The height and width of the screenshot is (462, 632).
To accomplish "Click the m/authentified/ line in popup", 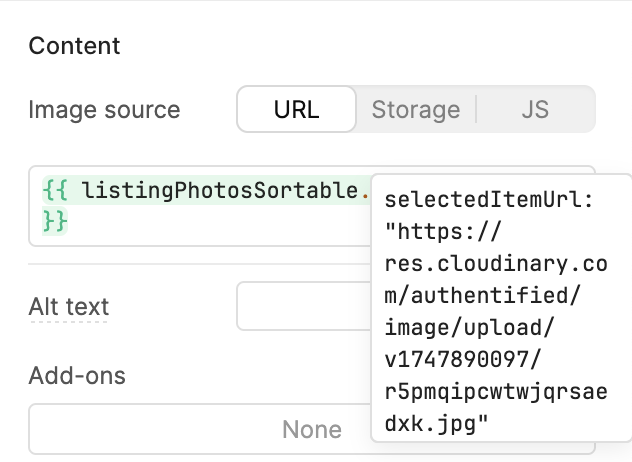I will click(482, 295).
